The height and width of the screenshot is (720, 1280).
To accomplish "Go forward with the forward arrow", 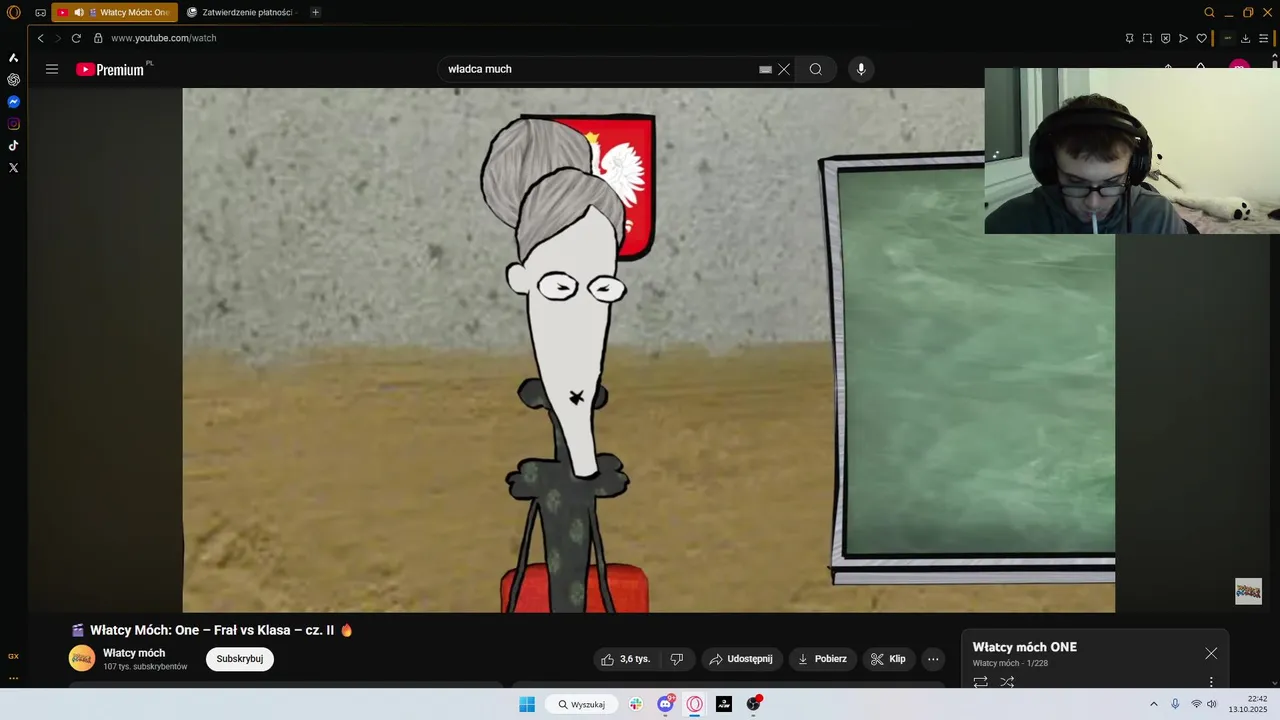I will pyautogui.click(x=57, y=38).
